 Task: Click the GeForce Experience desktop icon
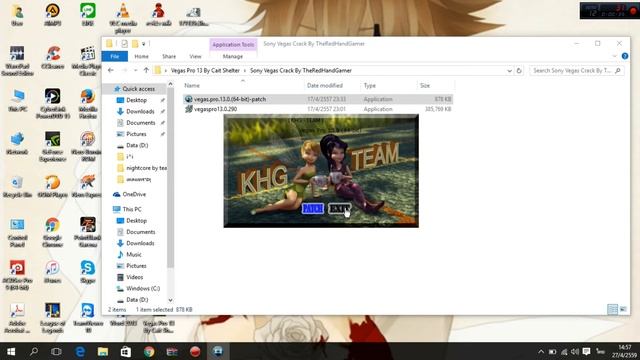click(x=52, y=147)
